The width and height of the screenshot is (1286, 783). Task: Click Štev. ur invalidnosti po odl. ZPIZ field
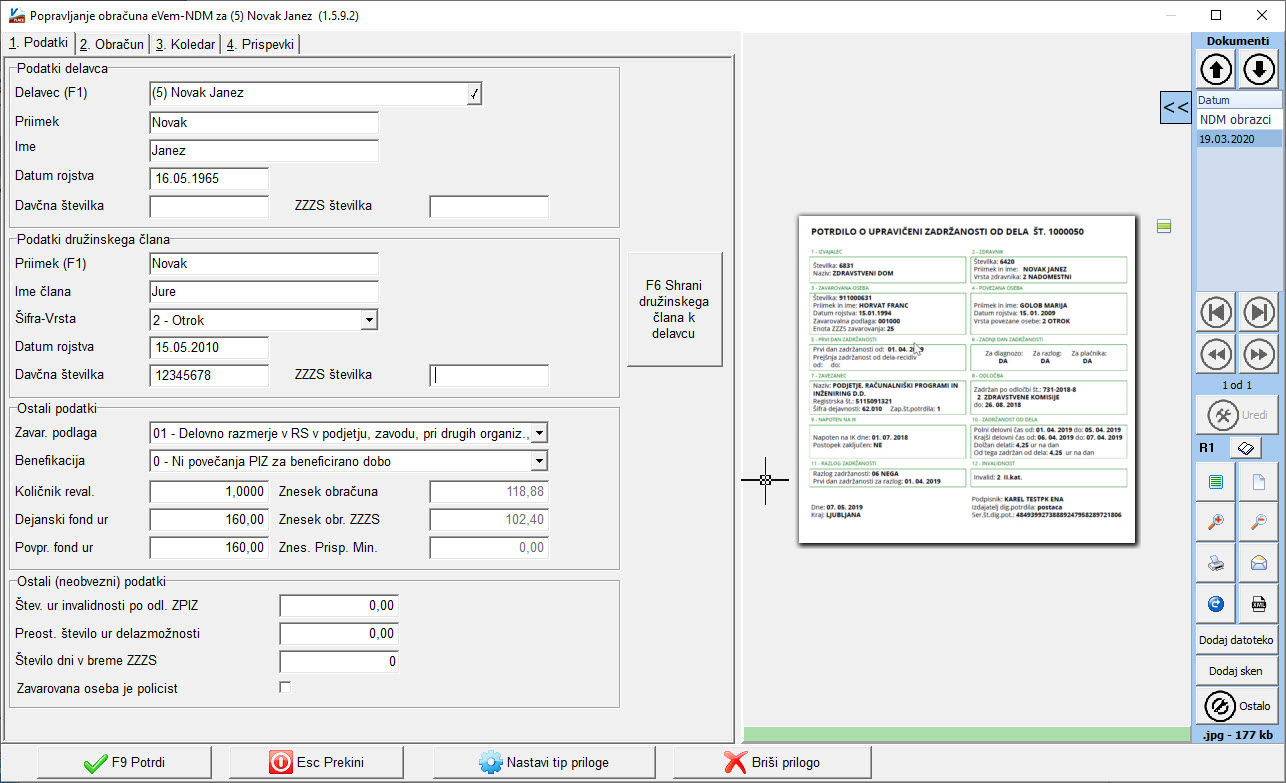[x=339, y=605]
